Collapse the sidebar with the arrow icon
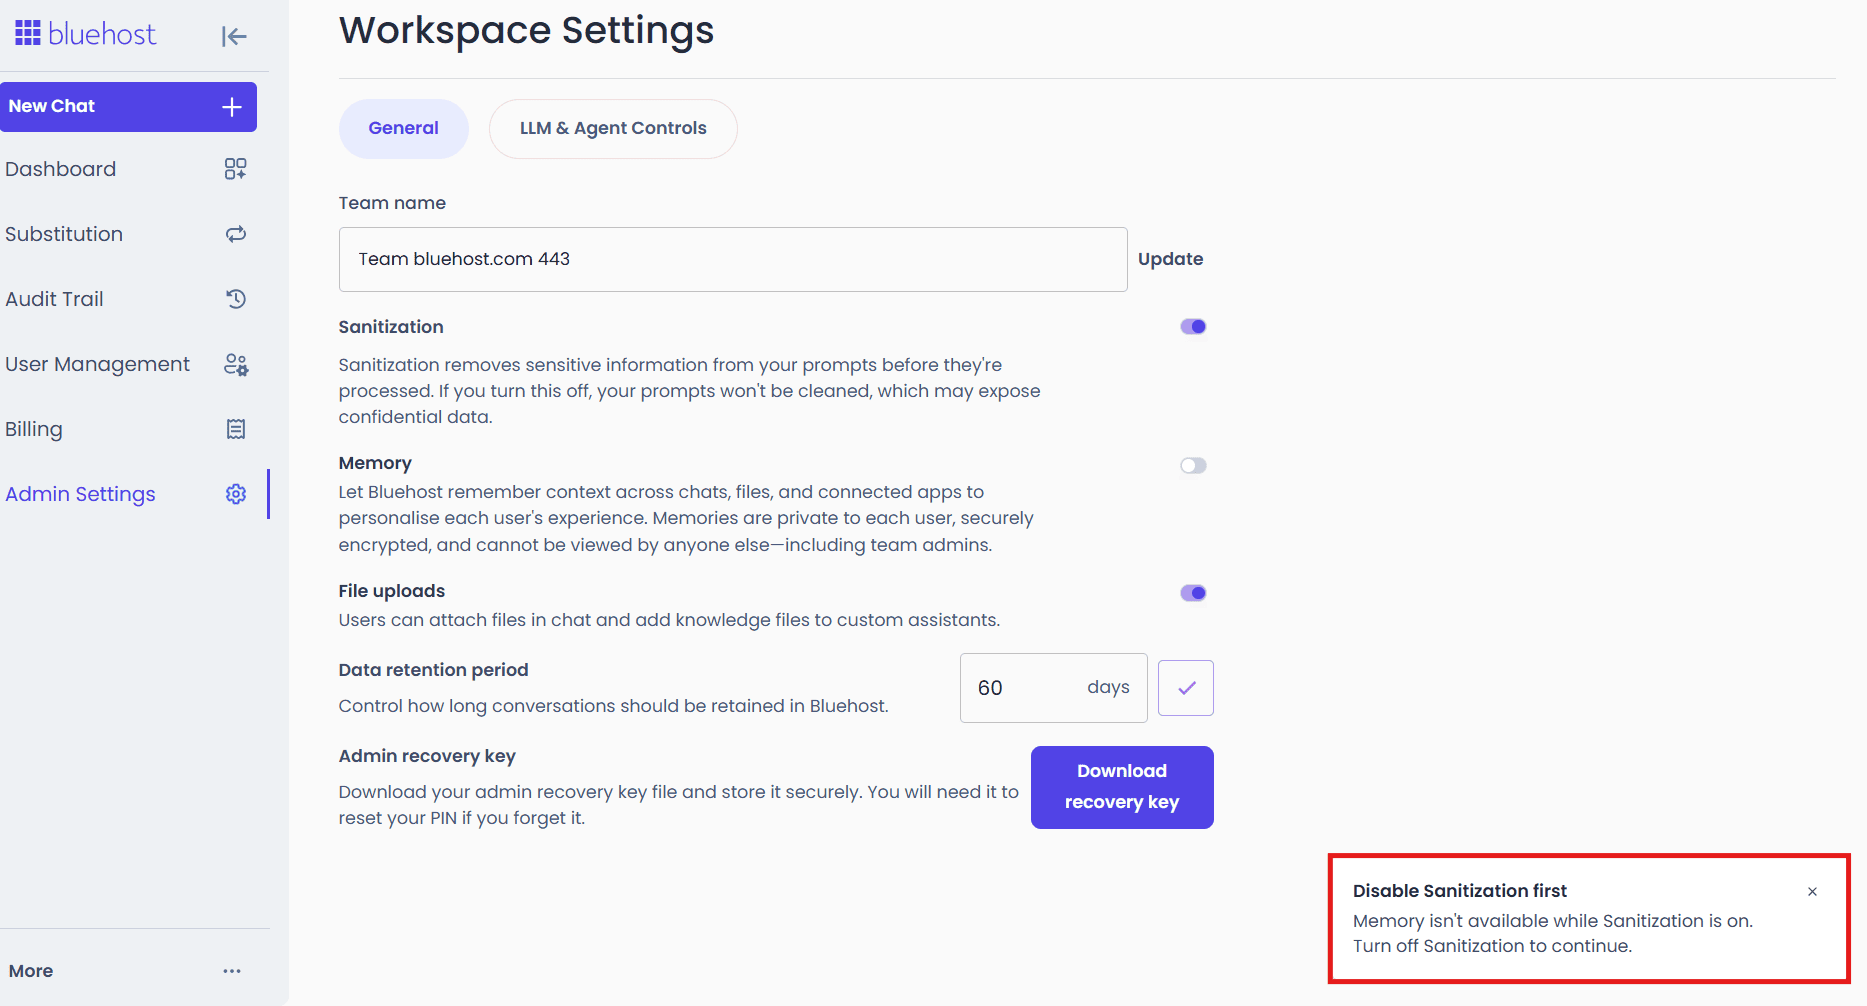 [234, 37]
